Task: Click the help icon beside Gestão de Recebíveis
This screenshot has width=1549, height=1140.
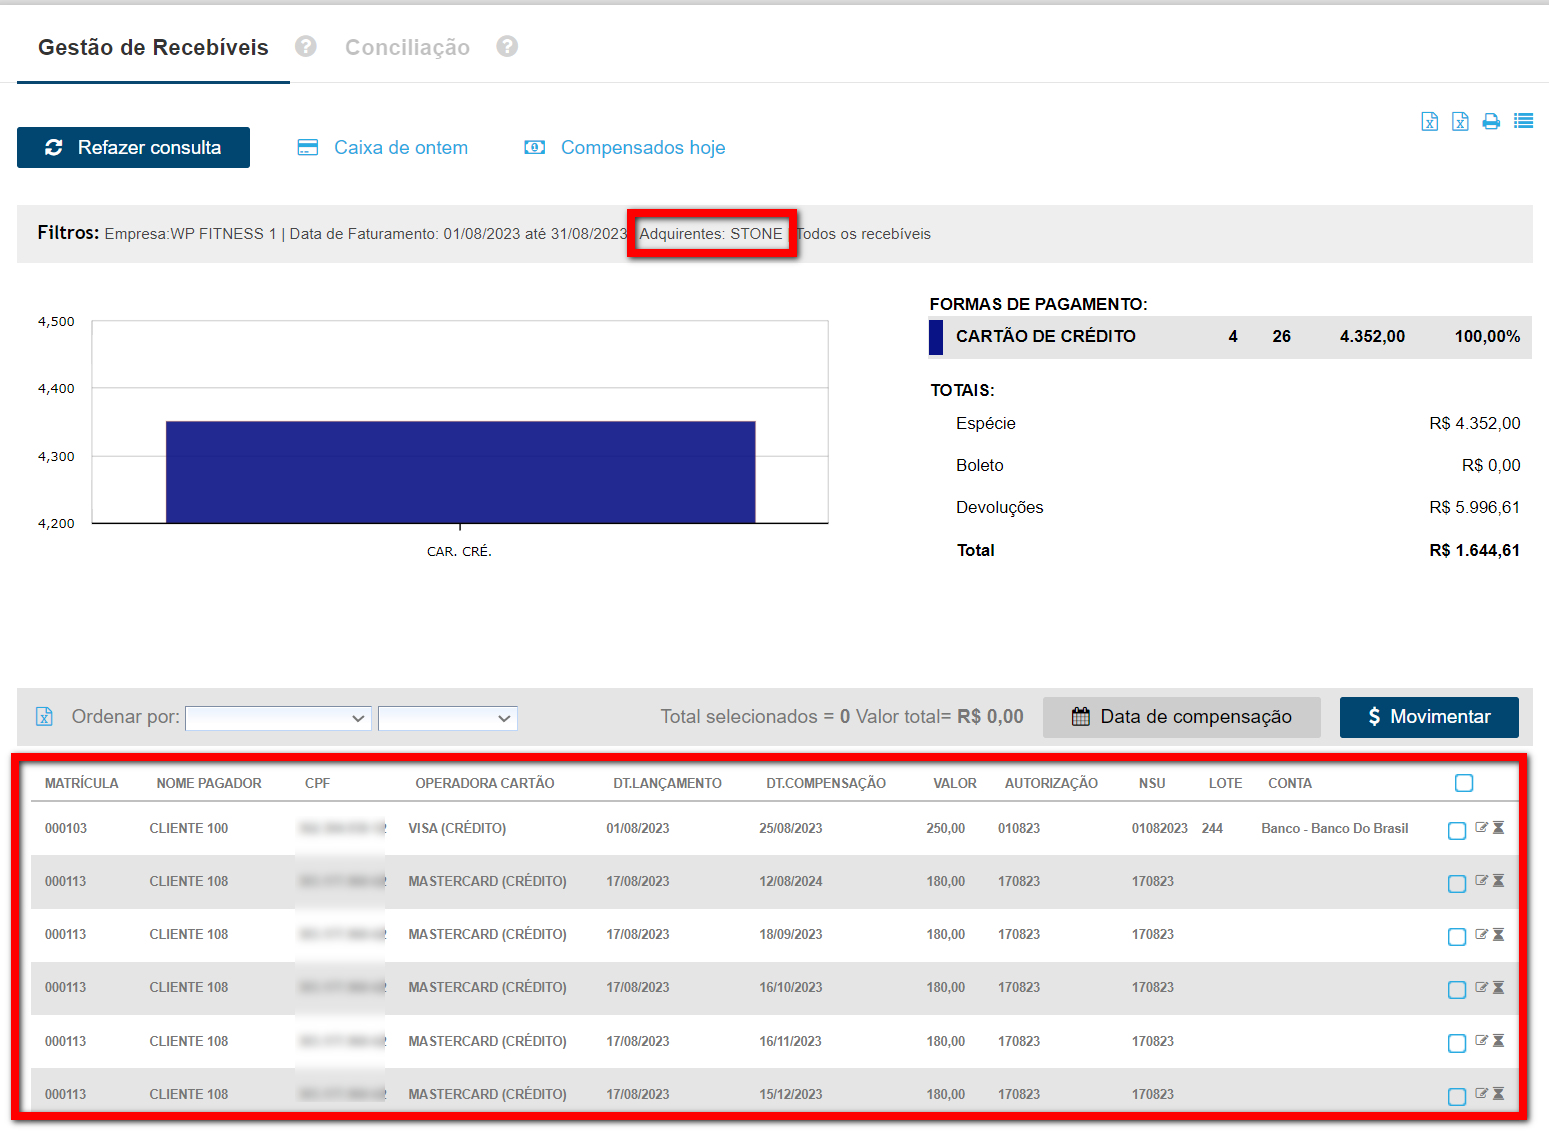Action: coord(306,47)
